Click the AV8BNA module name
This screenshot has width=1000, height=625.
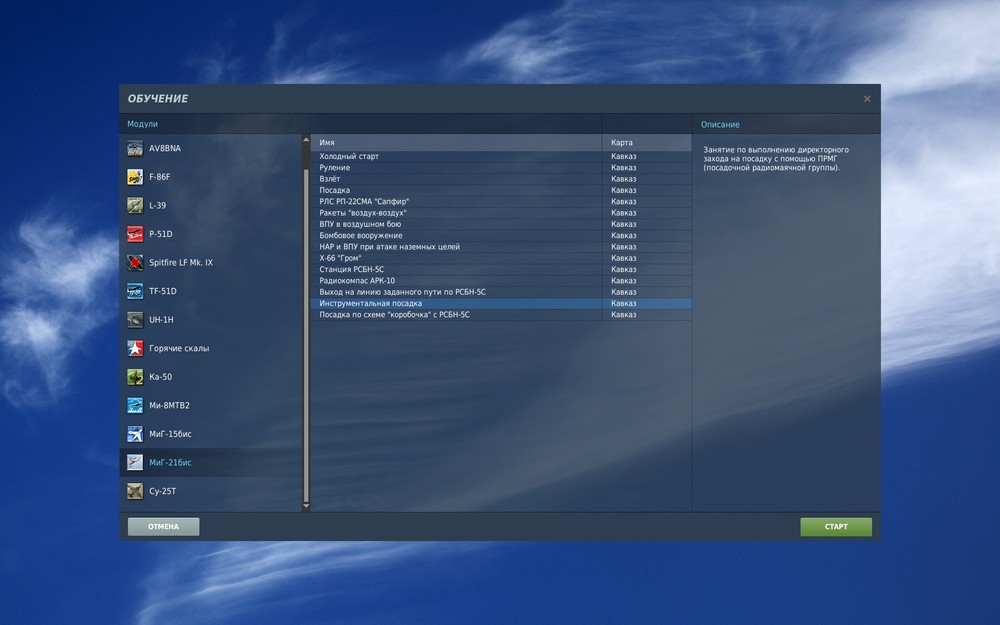pyautogui.click(x=165, y=149)
